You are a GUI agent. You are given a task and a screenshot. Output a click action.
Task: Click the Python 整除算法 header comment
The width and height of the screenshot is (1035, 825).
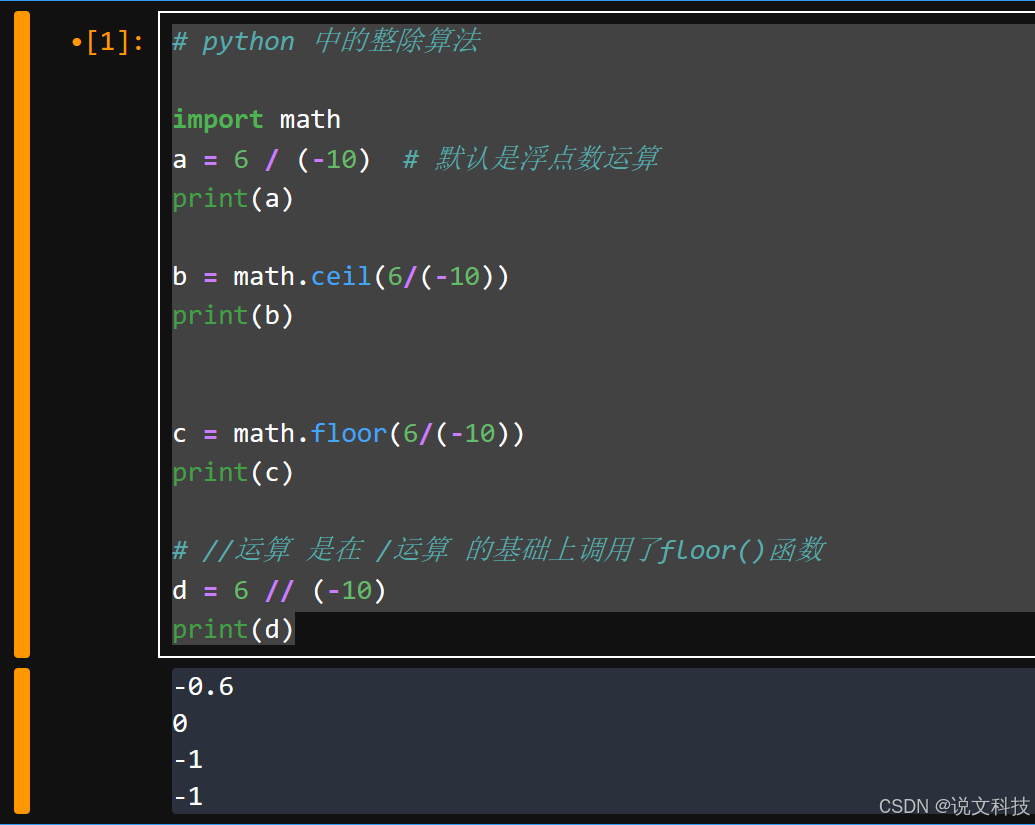click(x=325, y=41)
